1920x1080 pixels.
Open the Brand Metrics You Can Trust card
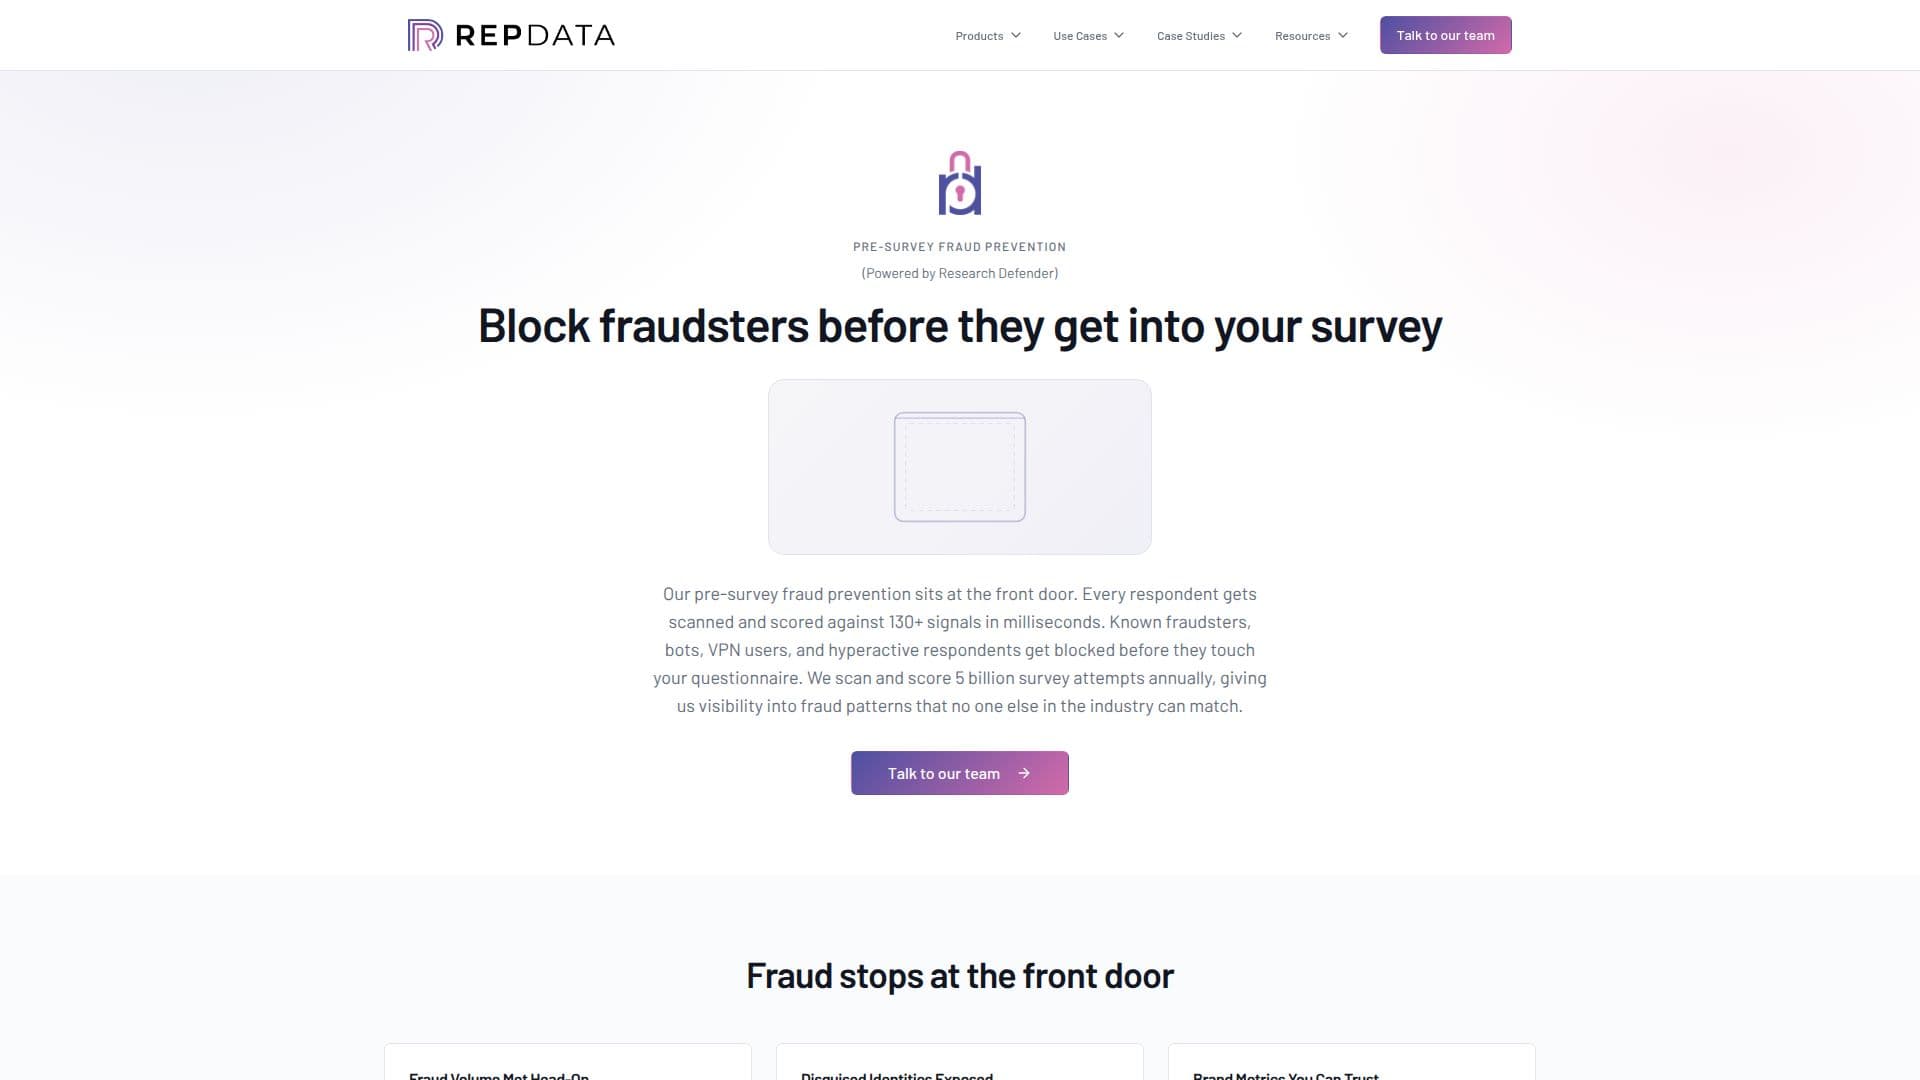click(1352, 1062)
